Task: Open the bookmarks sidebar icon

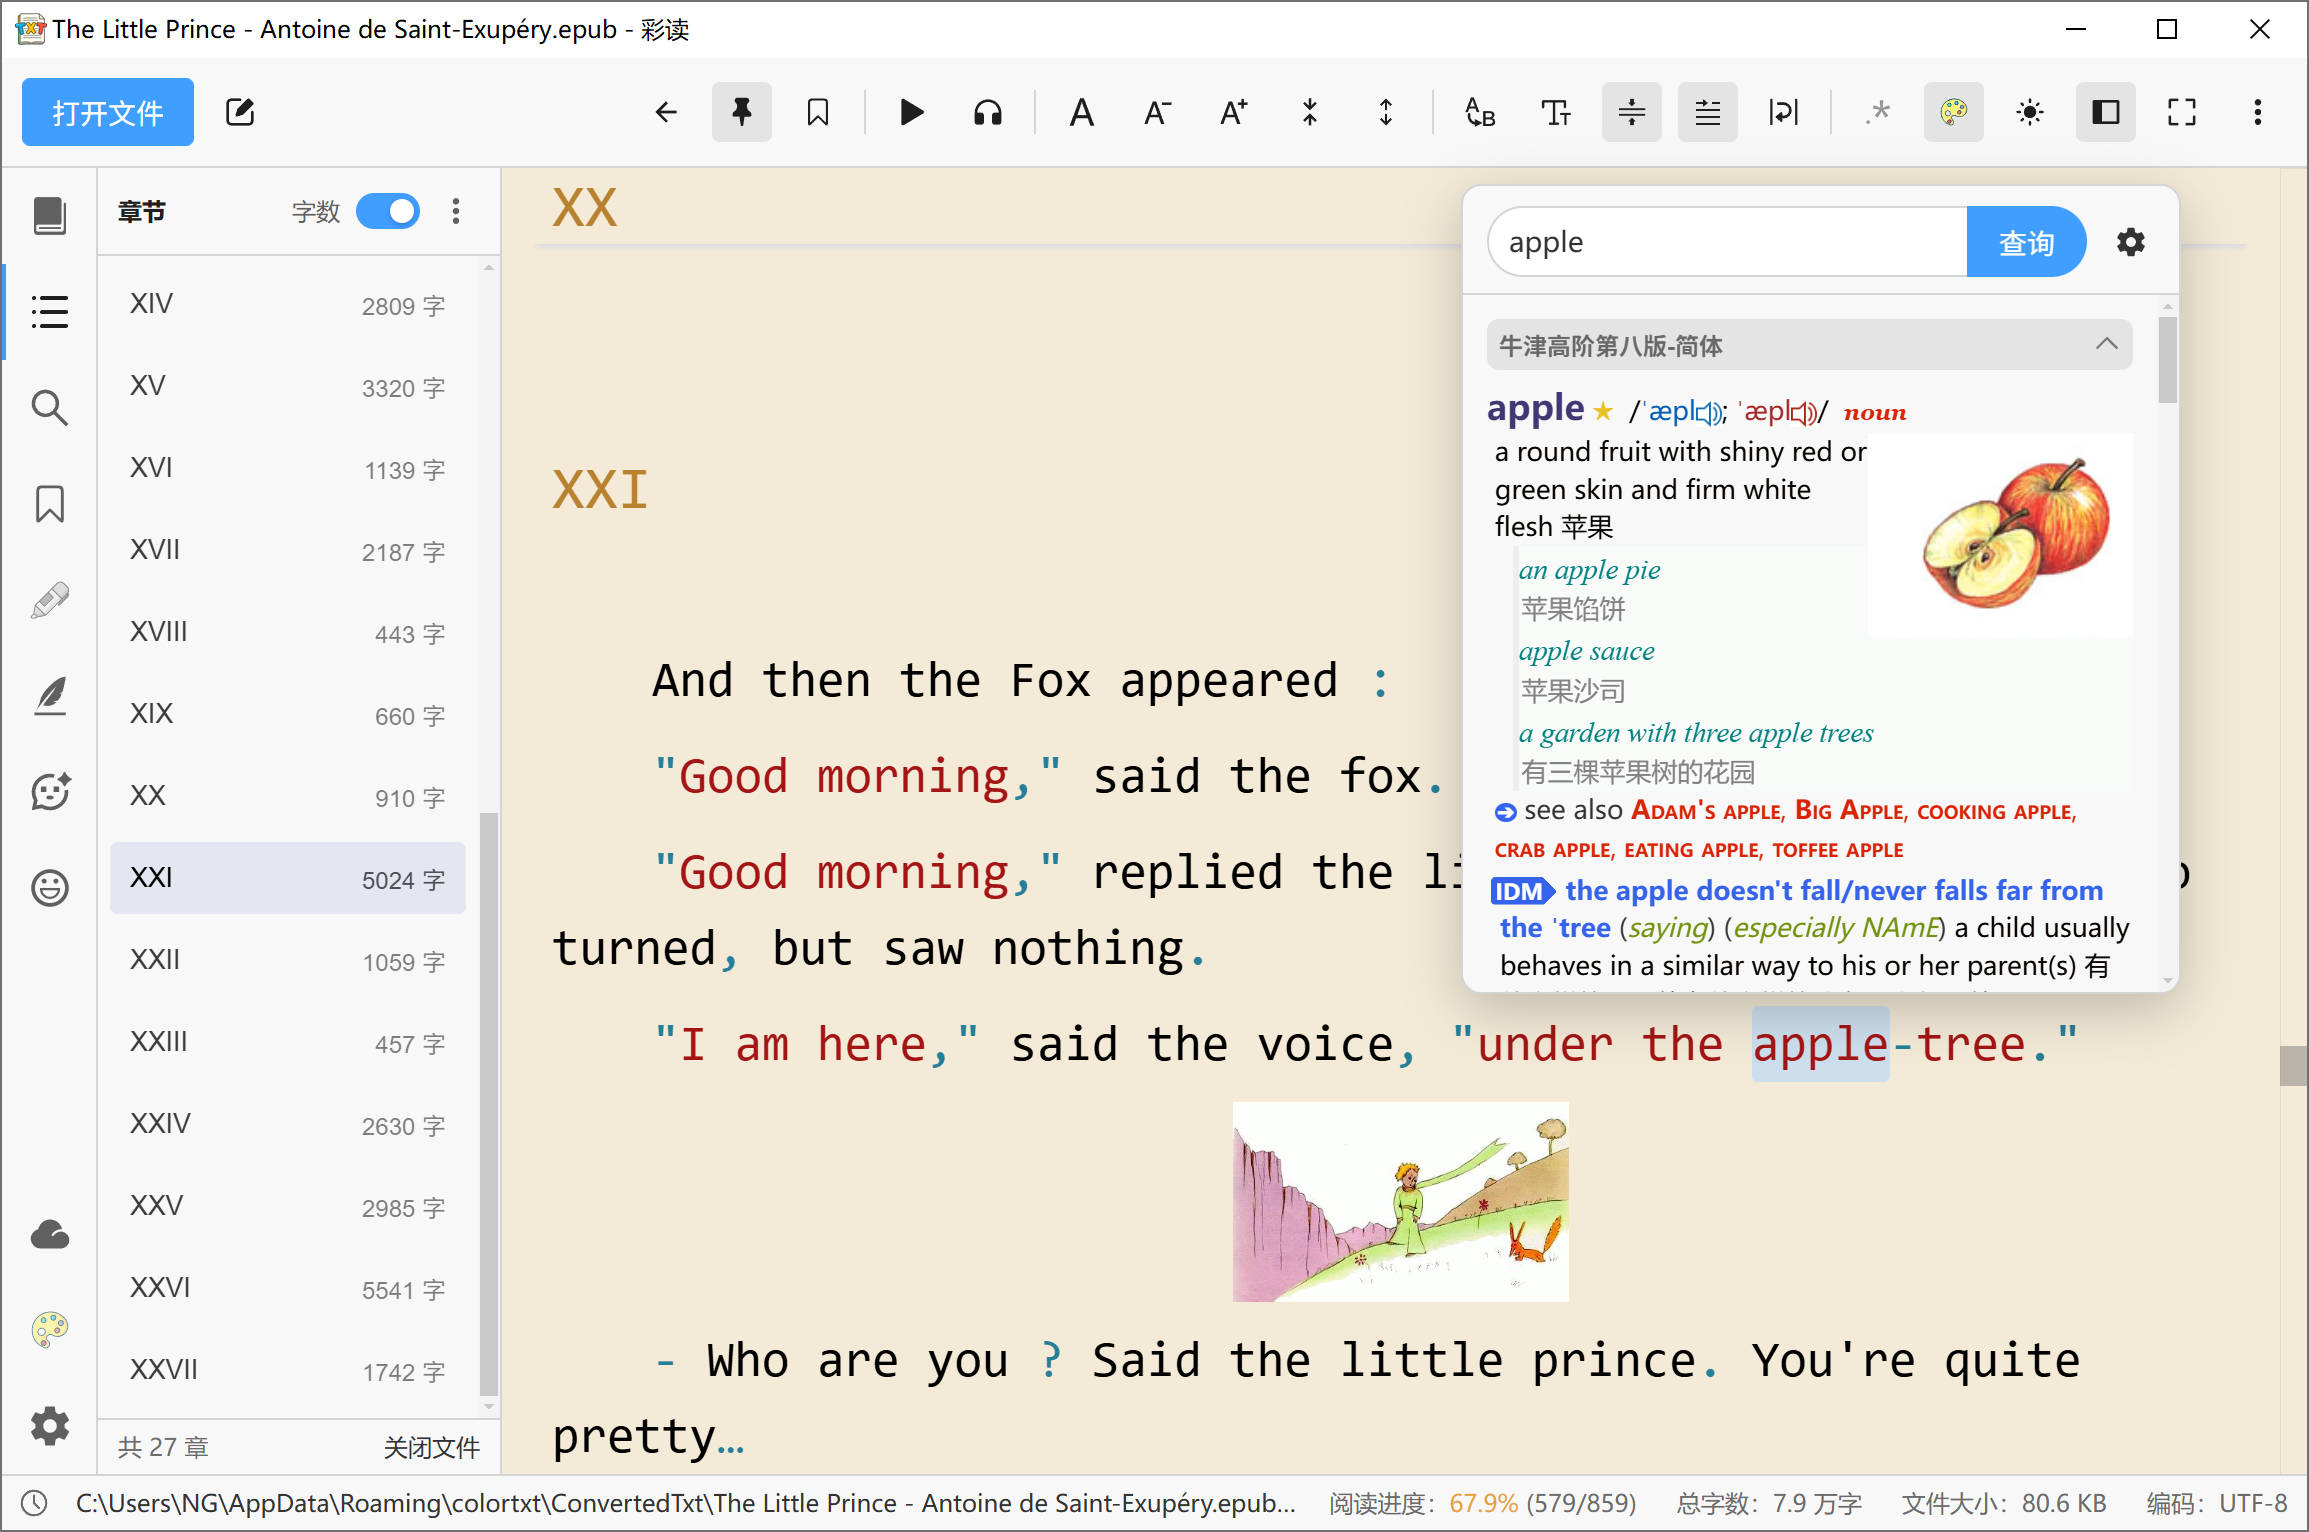Action: (49, 504)
